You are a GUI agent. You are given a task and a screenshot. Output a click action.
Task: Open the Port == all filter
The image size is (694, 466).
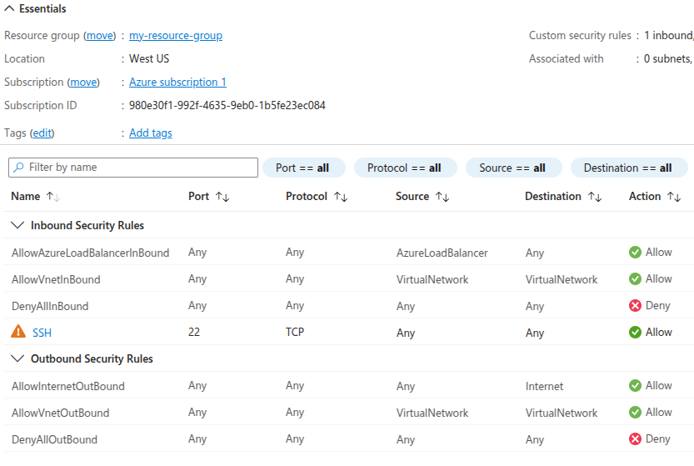pos(303,168)
